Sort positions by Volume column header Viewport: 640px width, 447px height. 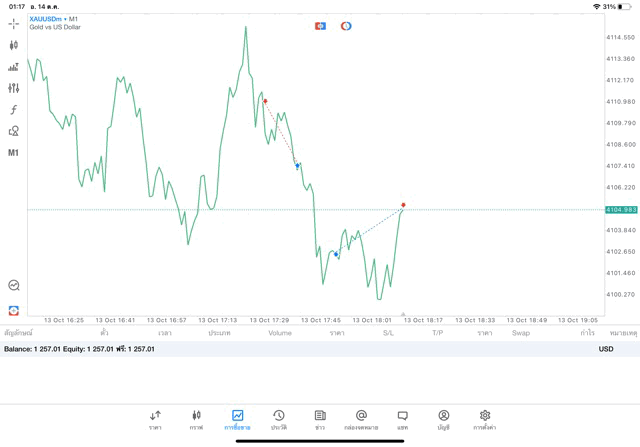[280, 333]
